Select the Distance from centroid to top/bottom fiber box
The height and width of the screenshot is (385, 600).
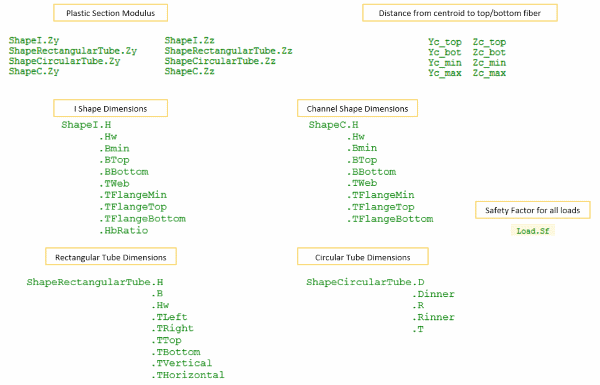pyautogui.click(x=460, y=13)
